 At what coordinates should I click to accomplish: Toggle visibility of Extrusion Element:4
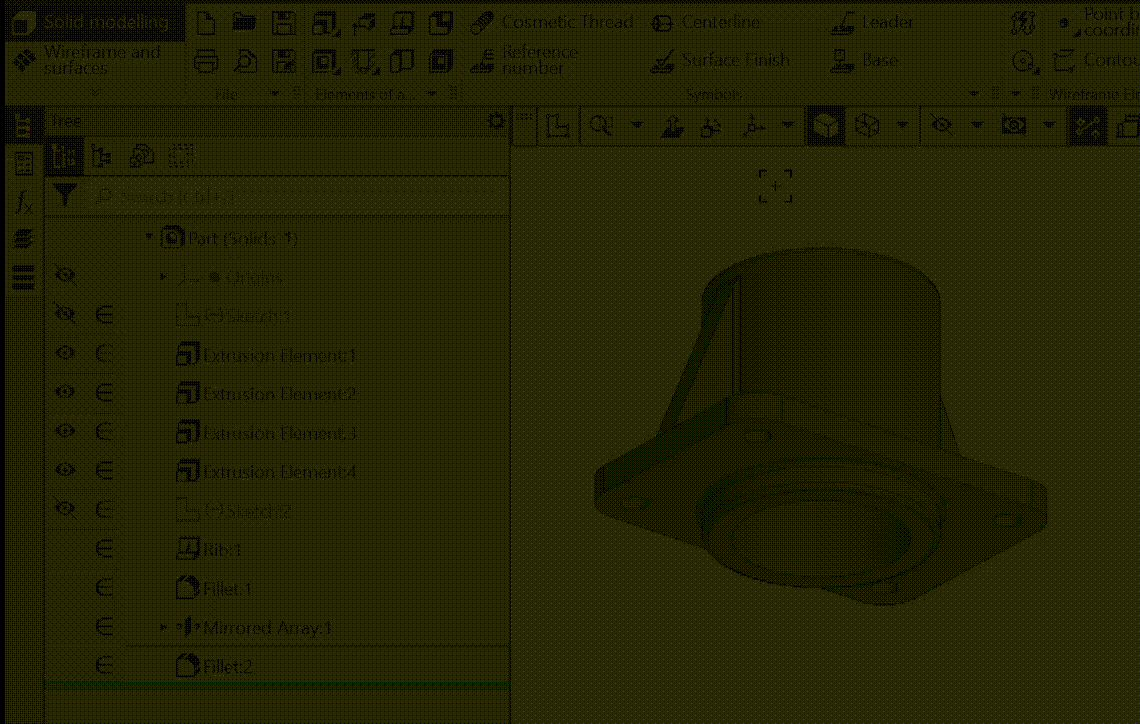pyautogui.click(x=66, y=471)
